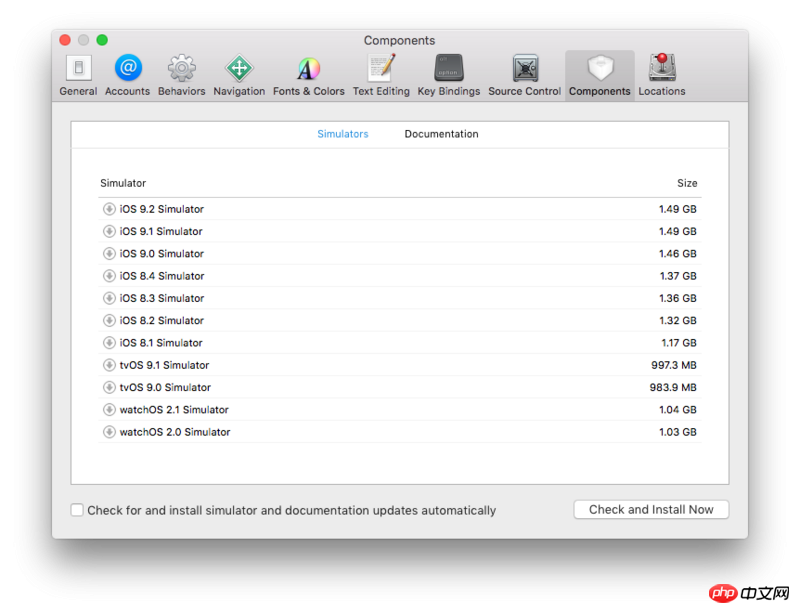Download the iOS 8.2 Simulator
Viewport: 800px width, 613px height.
109,321
